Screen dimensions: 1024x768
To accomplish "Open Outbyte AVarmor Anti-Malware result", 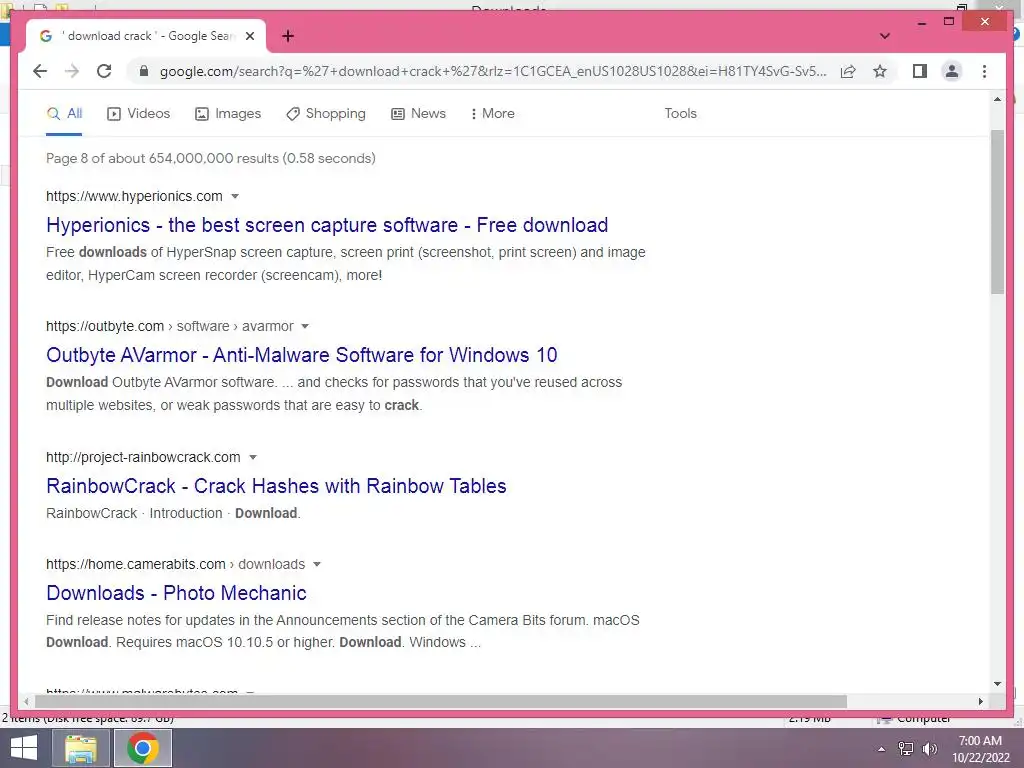I will (x=302, y=355).
